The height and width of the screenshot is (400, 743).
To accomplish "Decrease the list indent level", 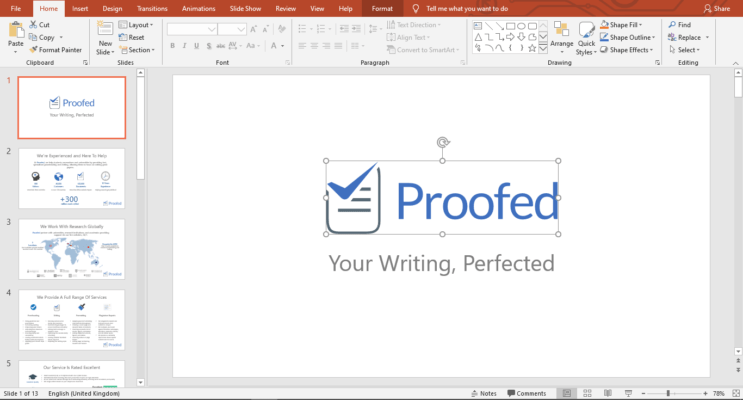I will coord(344,29).
